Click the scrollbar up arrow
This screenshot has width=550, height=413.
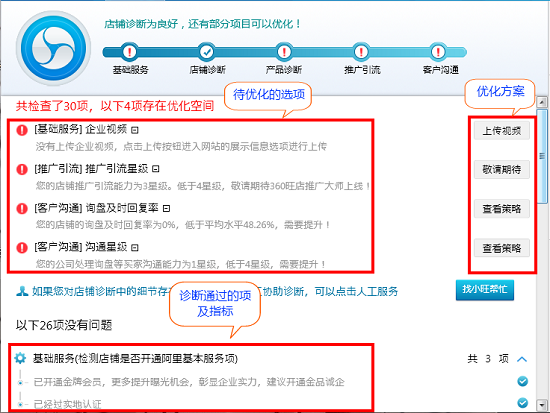[542, 102]
